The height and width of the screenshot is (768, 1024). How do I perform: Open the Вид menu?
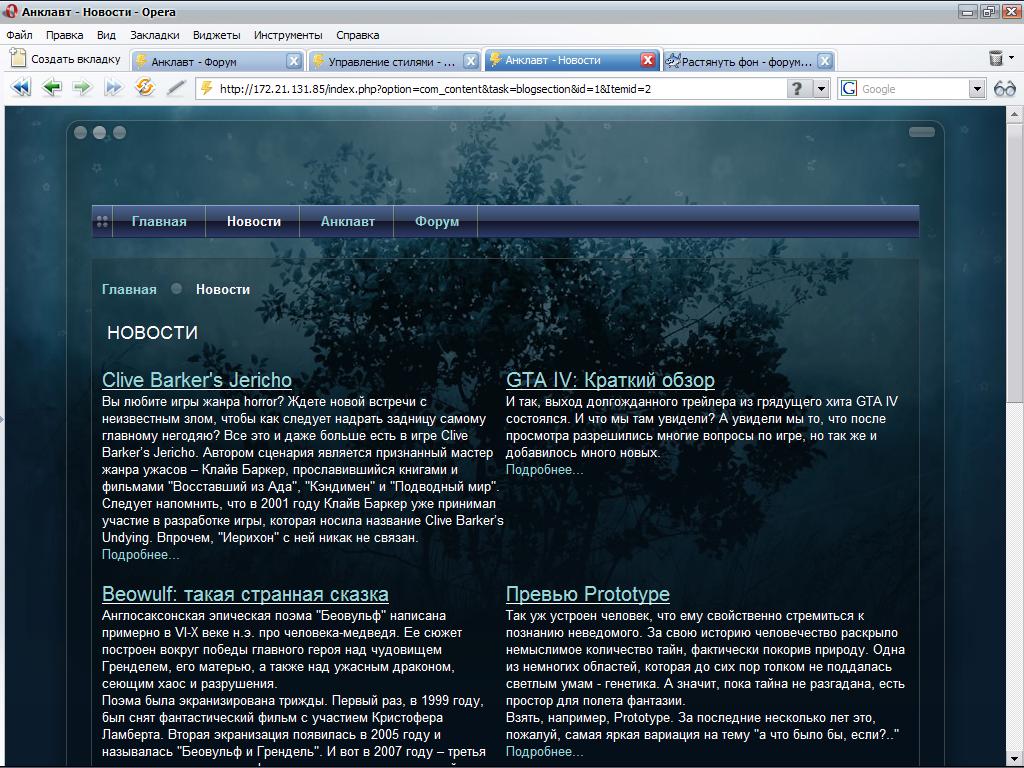[x=106, y=35]
